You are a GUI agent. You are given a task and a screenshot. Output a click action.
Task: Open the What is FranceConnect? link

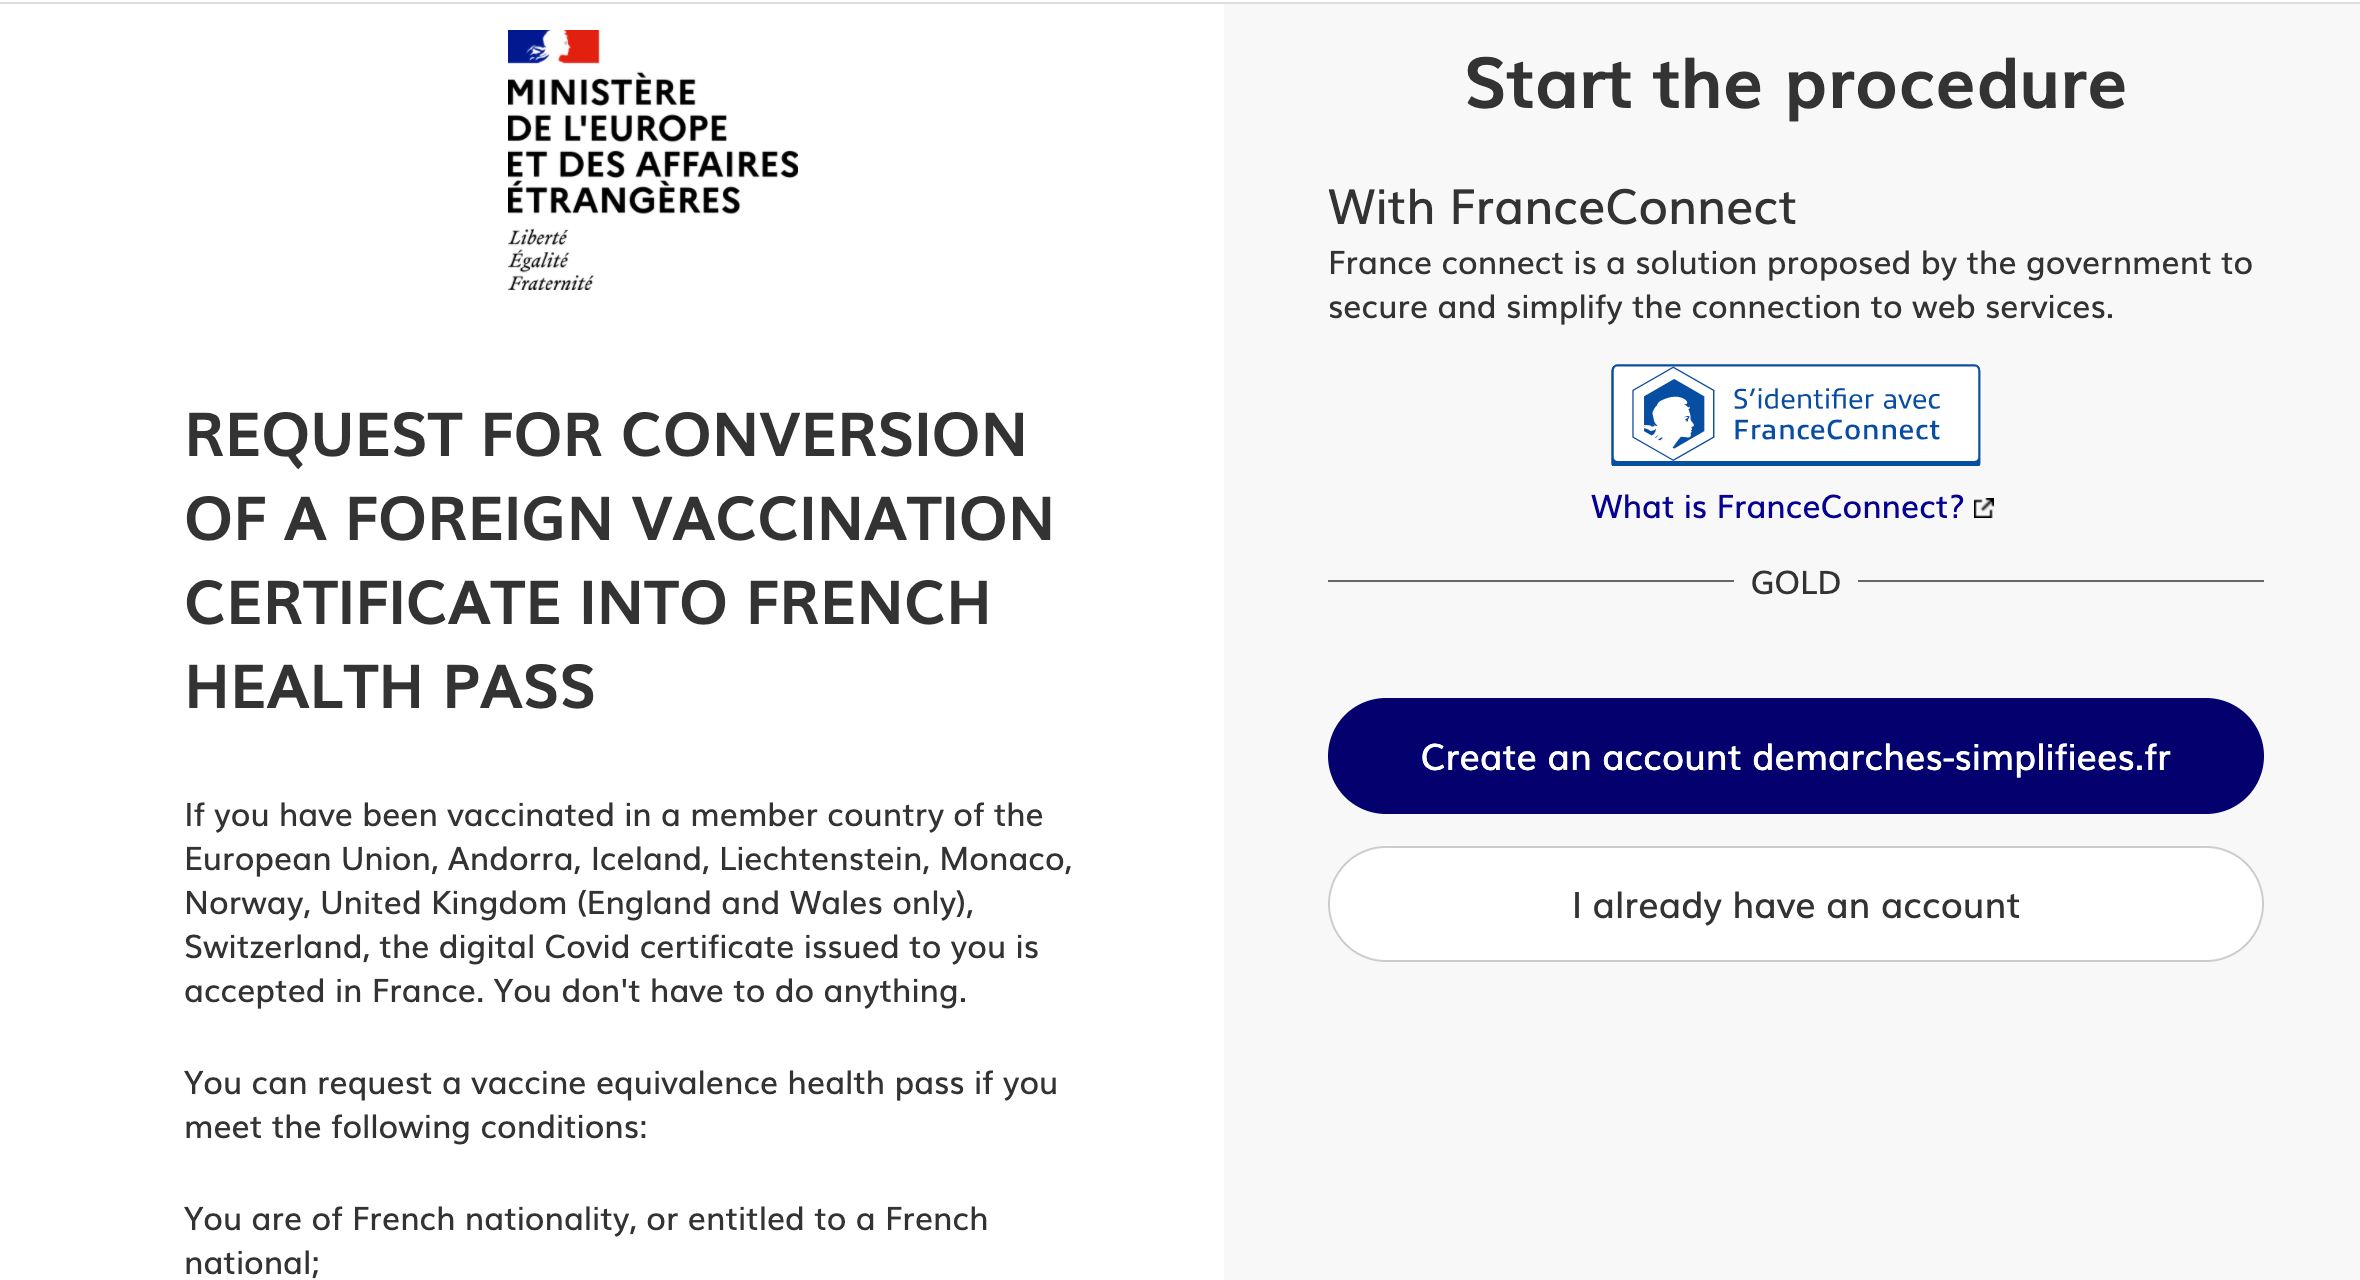(1777, 507)
